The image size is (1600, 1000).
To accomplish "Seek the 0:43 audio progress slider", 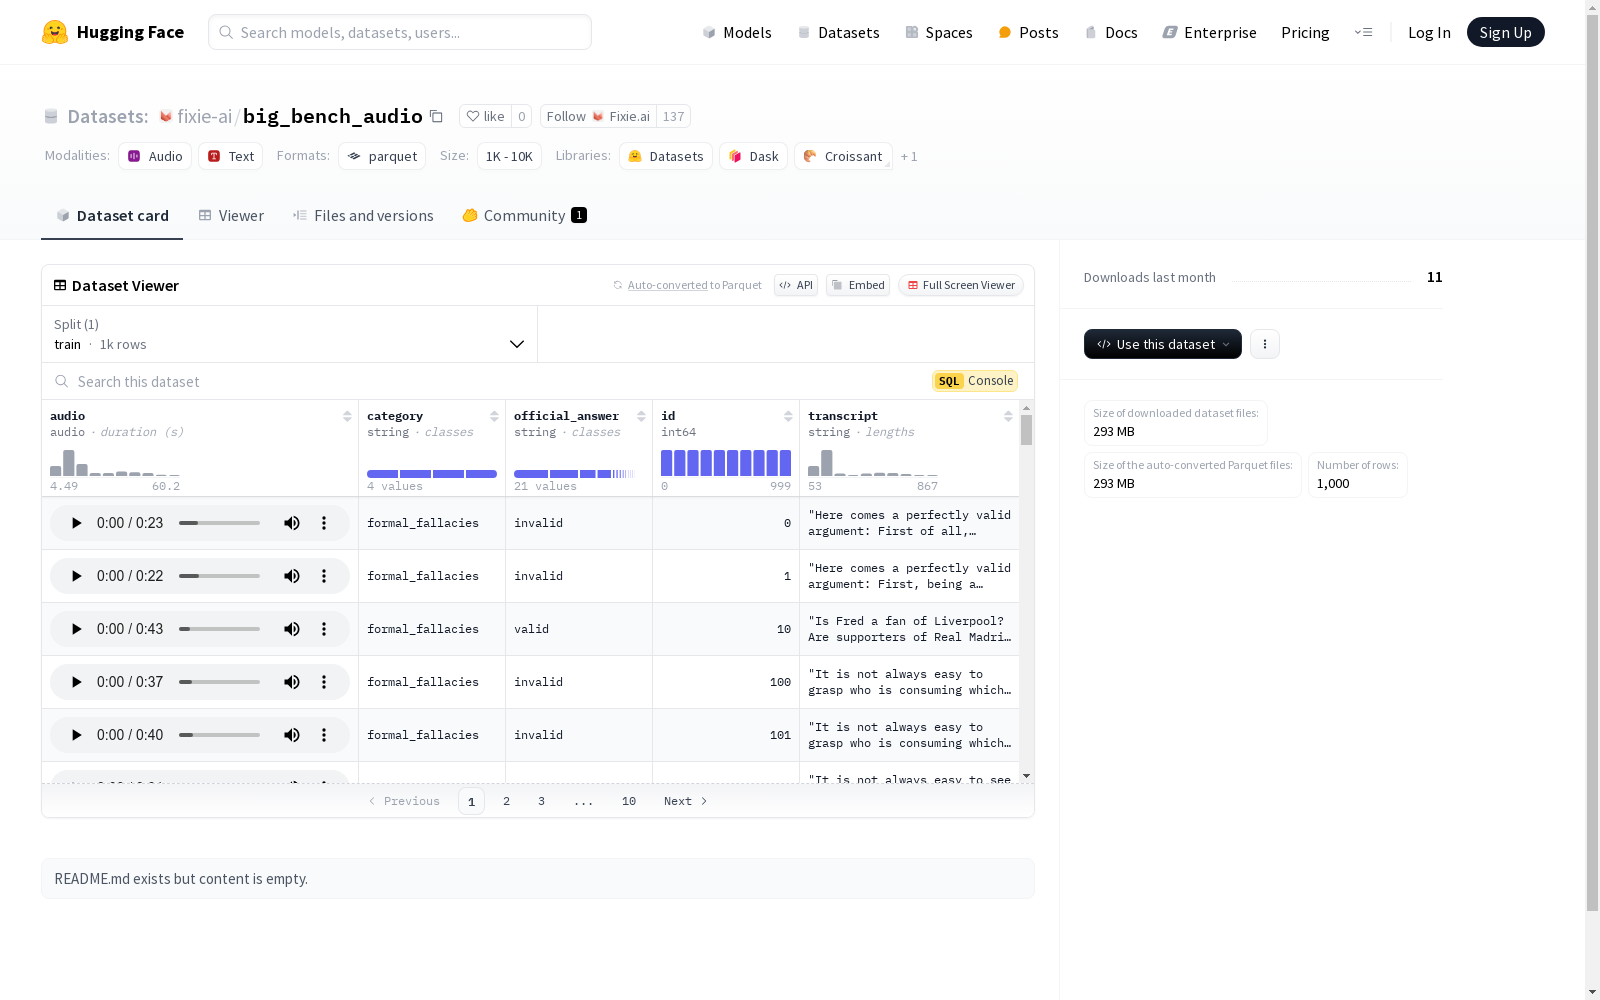I will (219, 629).
